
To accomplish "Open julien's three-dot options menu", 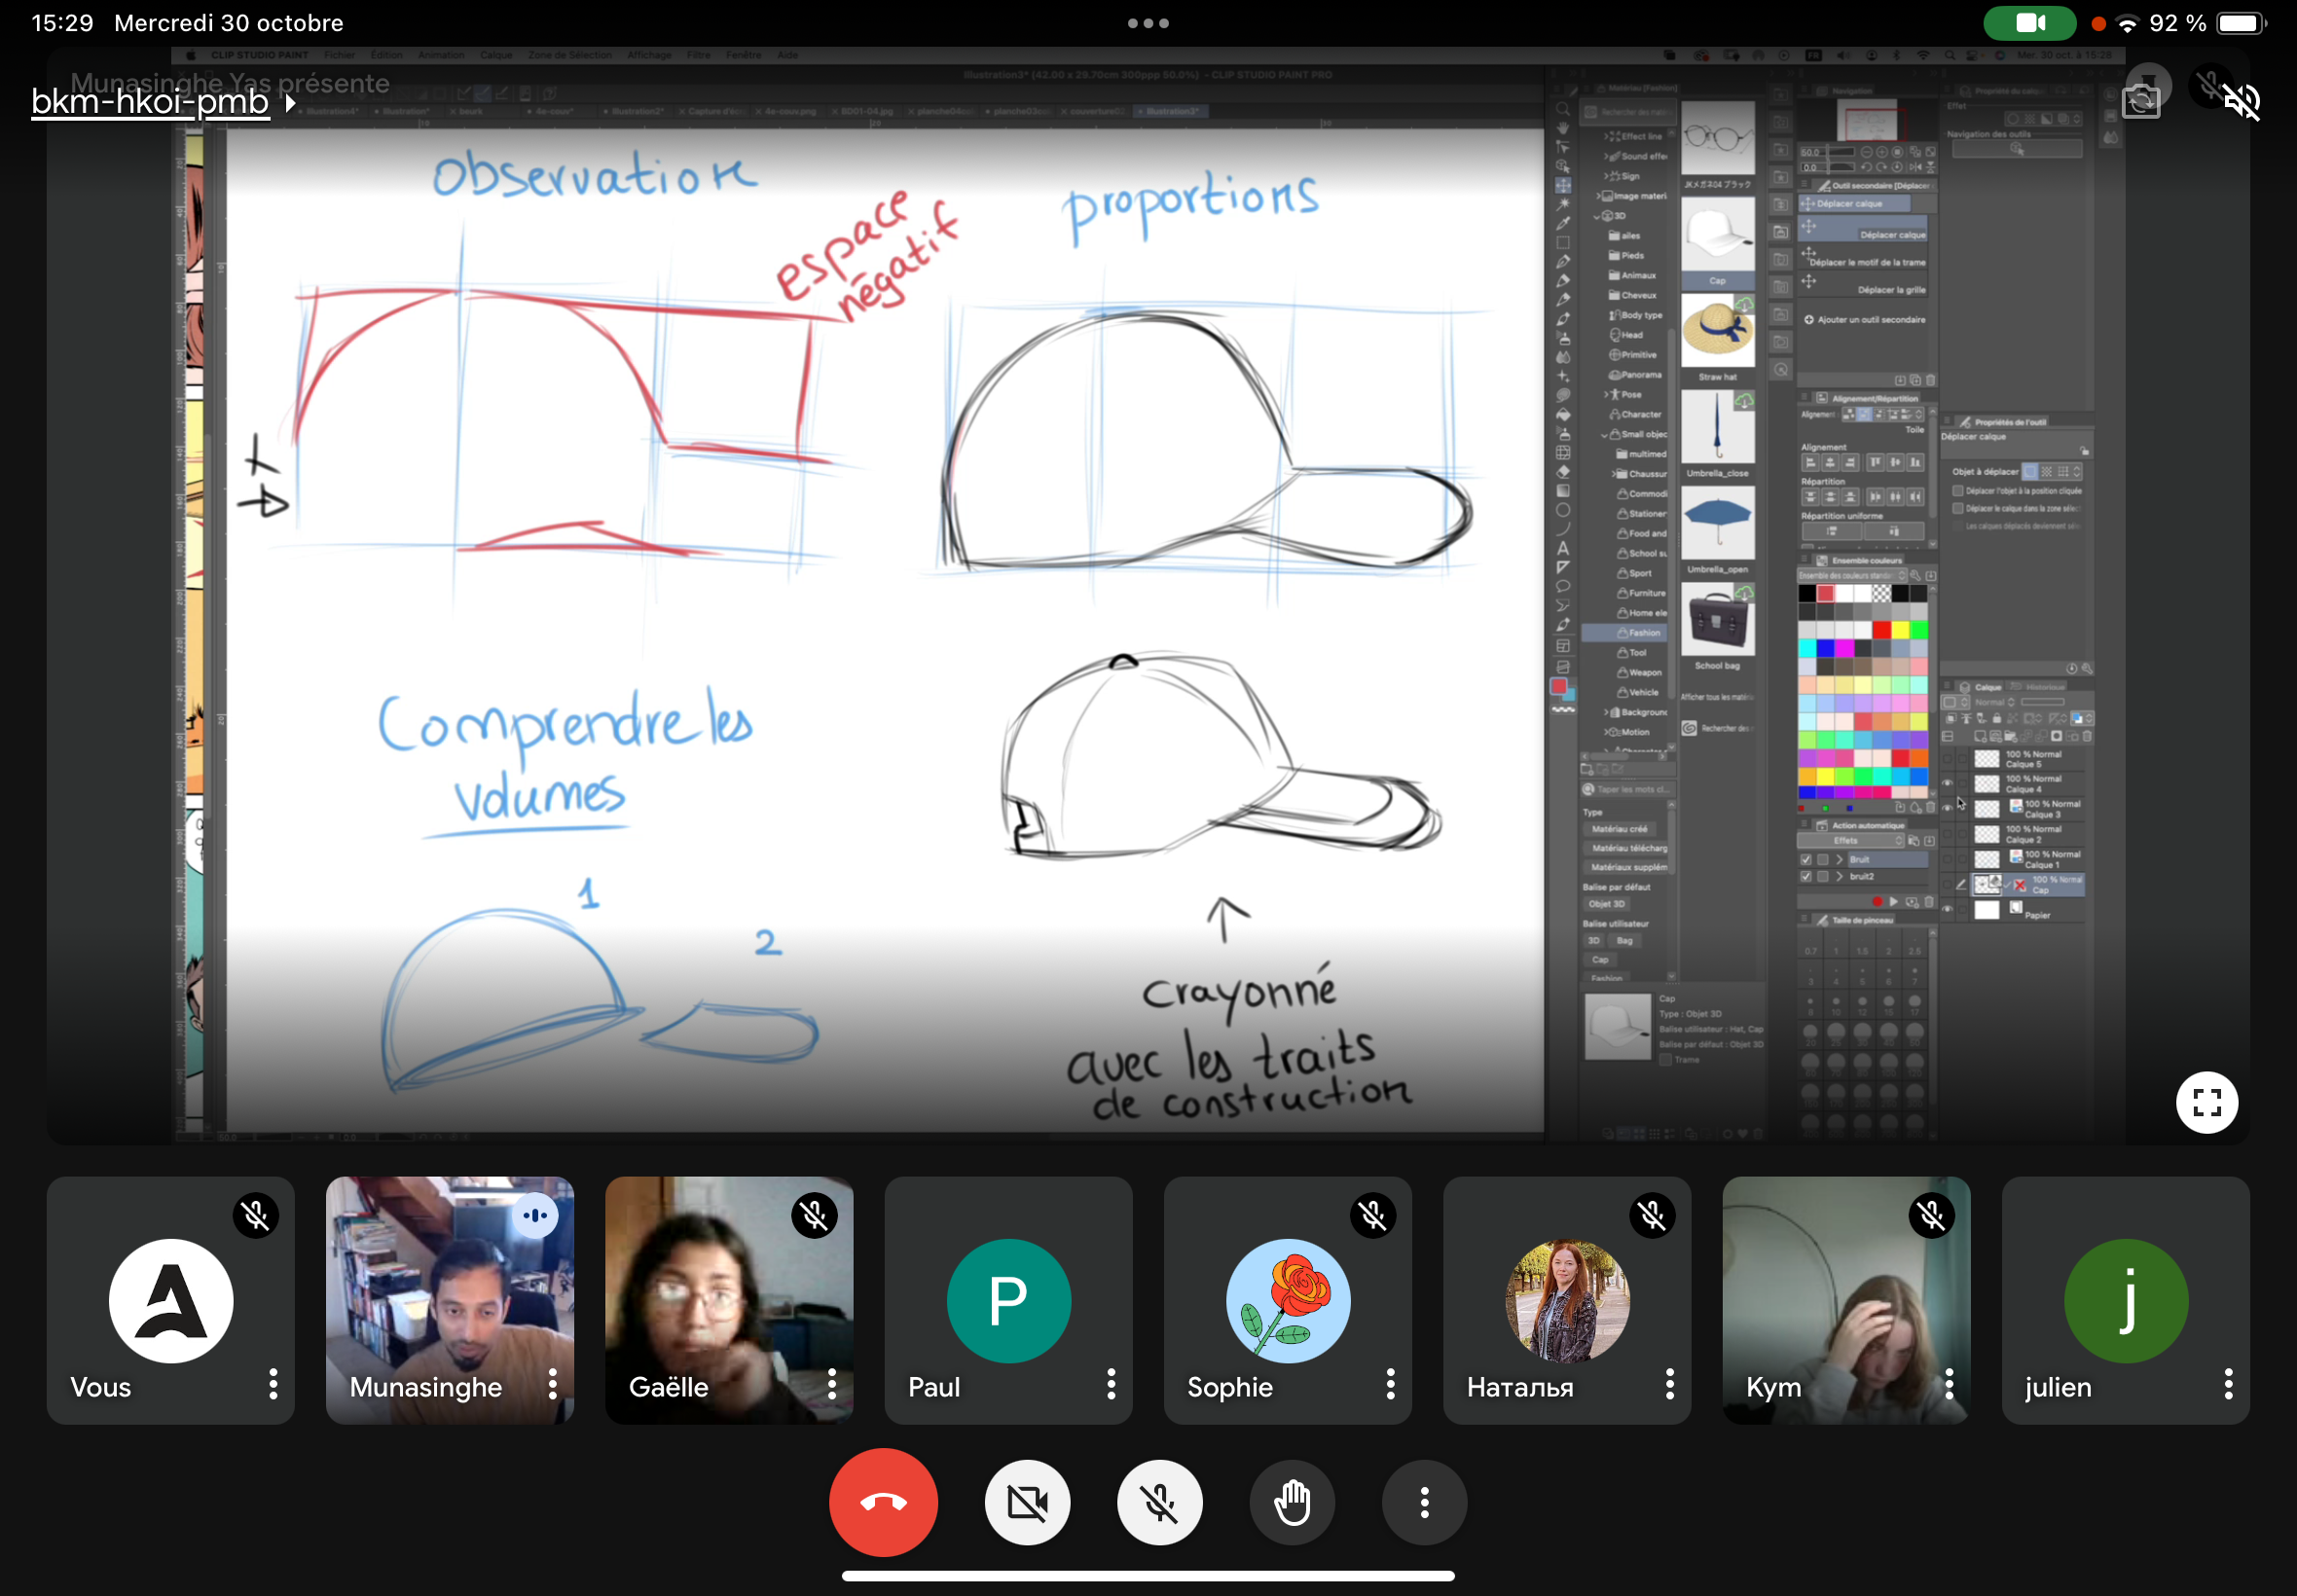I will (2228, 1385).
